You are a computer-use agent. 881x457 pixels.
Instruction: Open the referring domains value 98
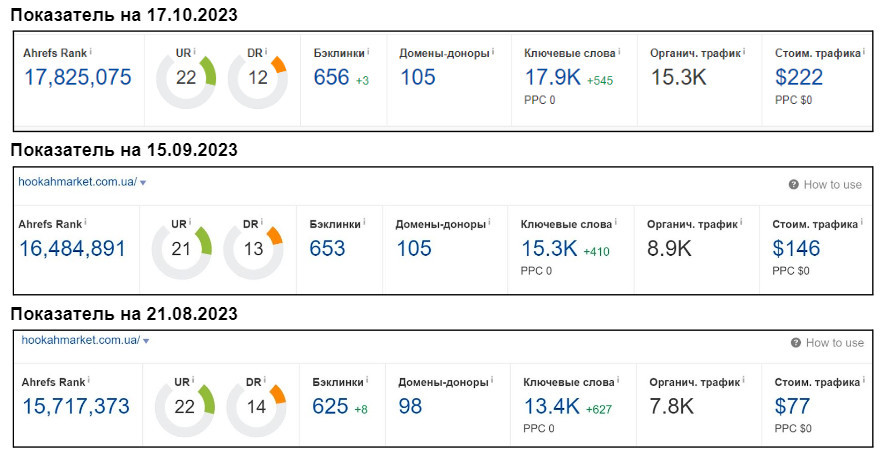(x=410, y=406)
